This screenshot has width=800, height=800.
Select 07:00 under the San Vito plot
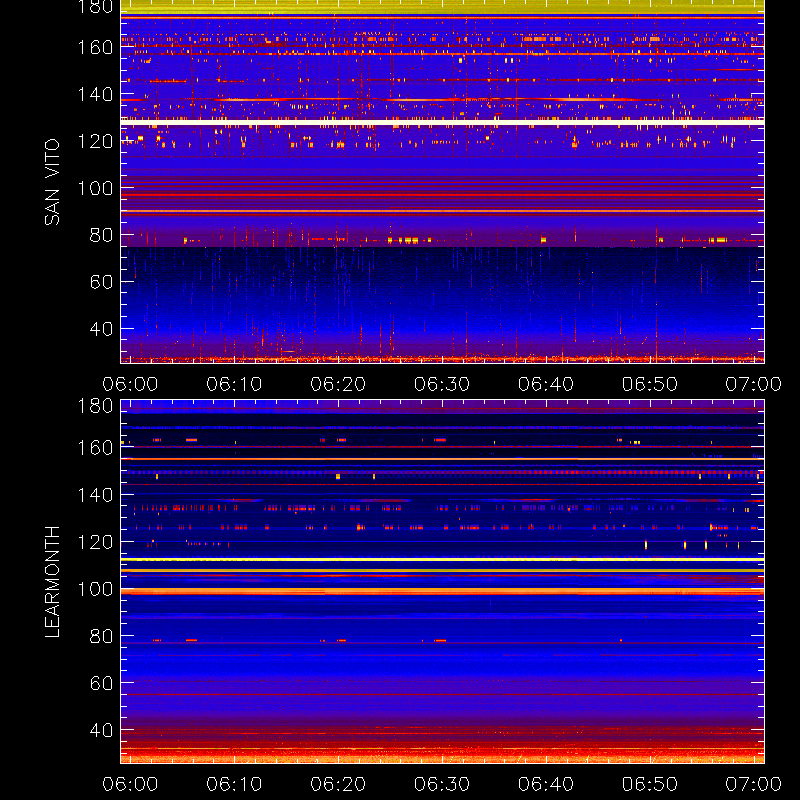pos(754,384)
